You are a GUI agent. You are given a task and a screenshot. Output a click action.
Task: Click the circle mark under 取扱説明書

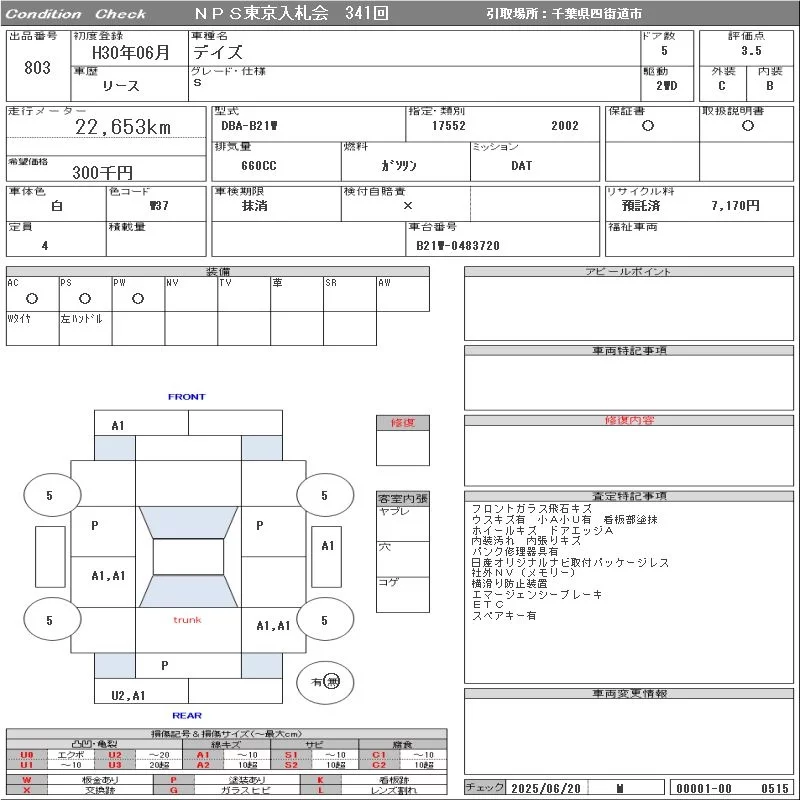[x=747, y=126]
